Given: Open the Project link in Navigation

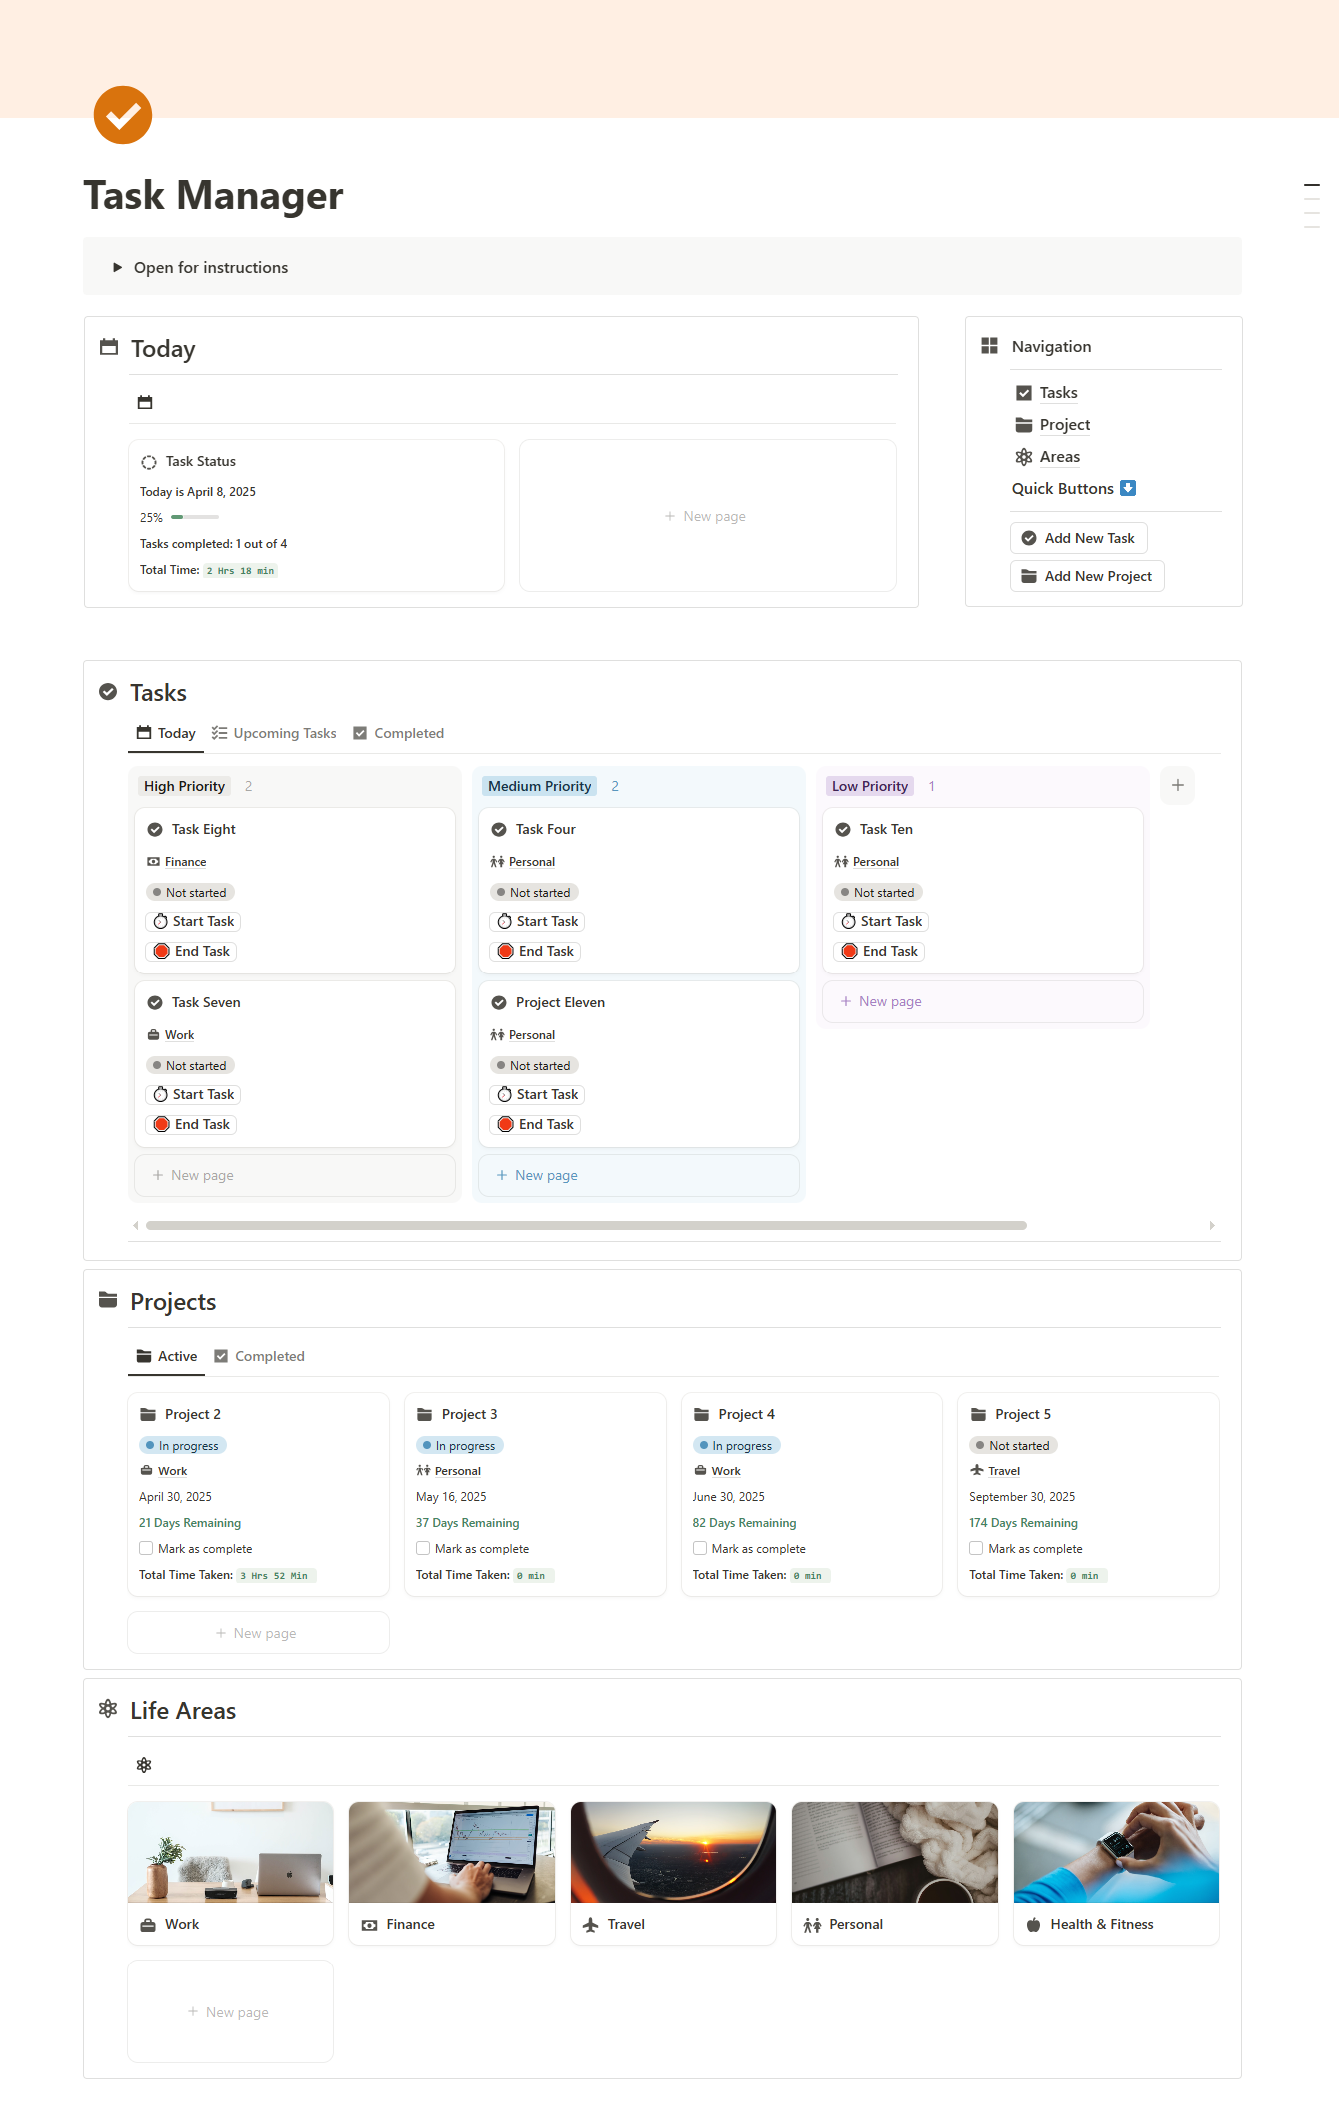Looking at the screenshot, I should pos(1064,425).
